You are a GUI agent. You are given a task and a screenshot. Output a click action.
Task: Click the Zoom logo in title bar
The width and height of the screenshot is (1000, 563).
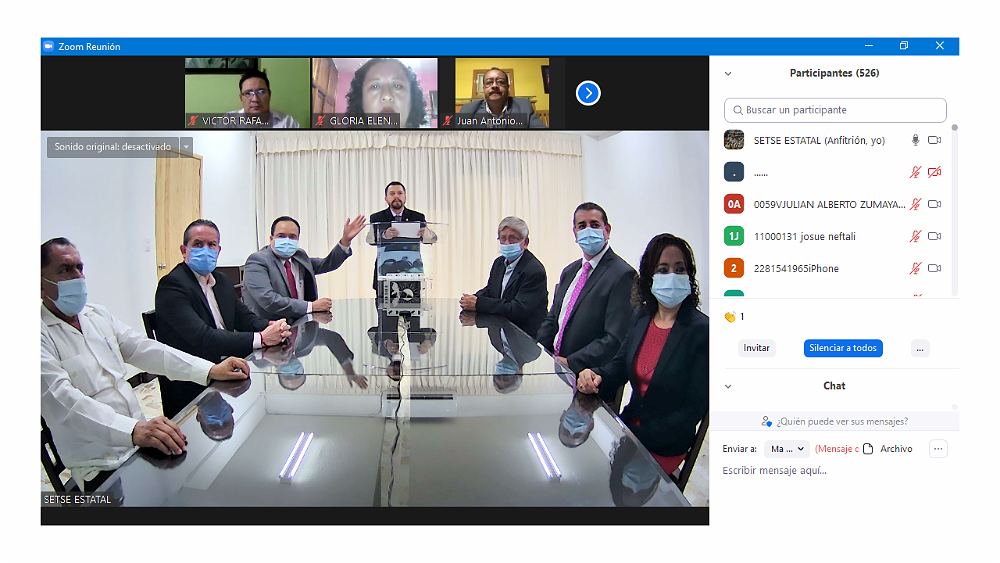click(x=48, y=46)
